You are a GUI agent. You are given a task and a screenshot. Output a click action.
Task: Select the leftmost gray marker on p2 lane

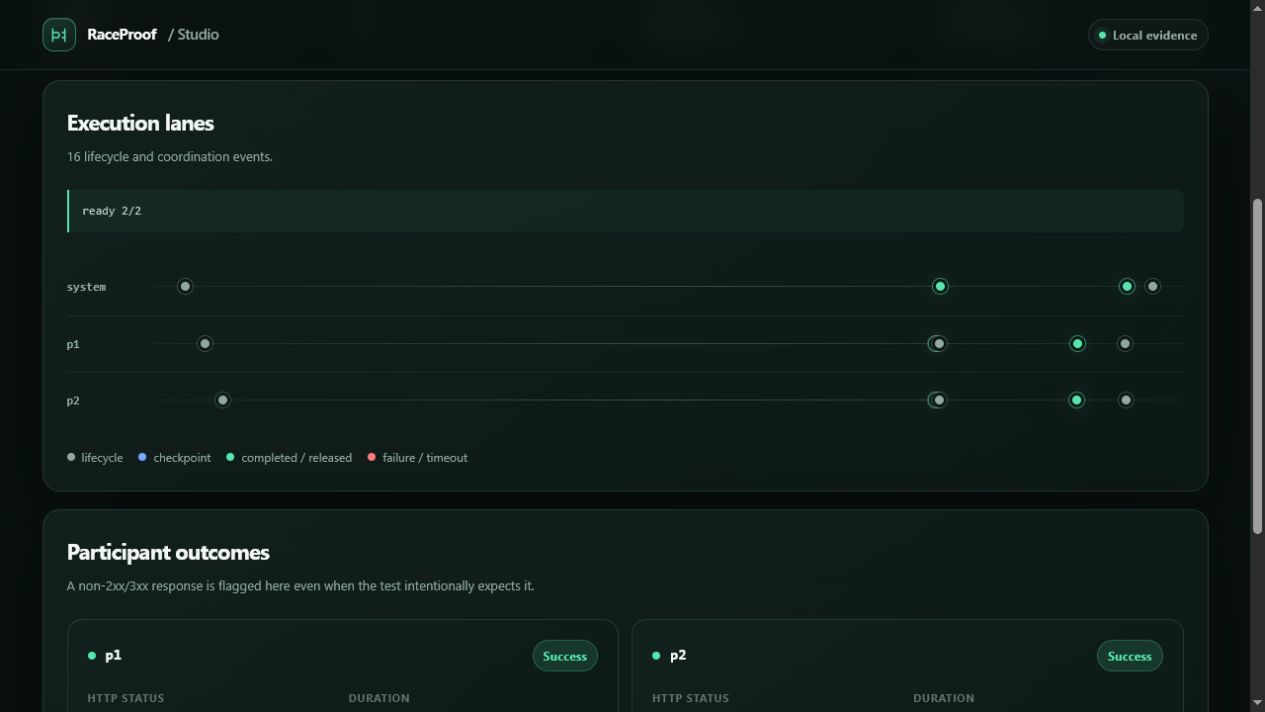(223, 400)
